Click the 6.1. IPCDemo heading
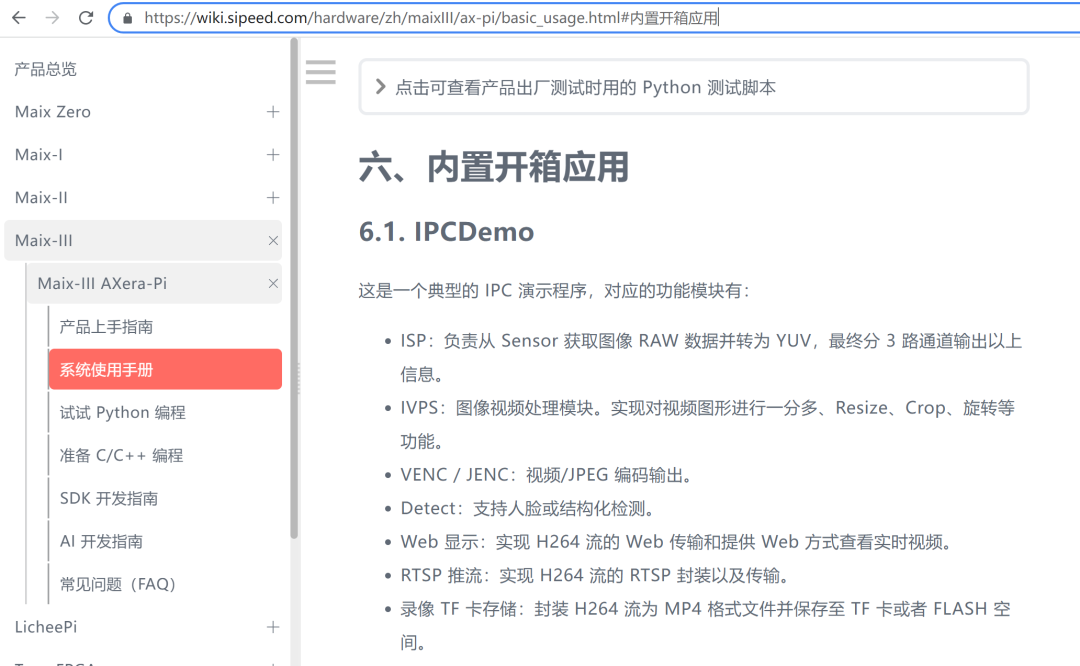Screen dimensions: 1080x666 point(446,232)
